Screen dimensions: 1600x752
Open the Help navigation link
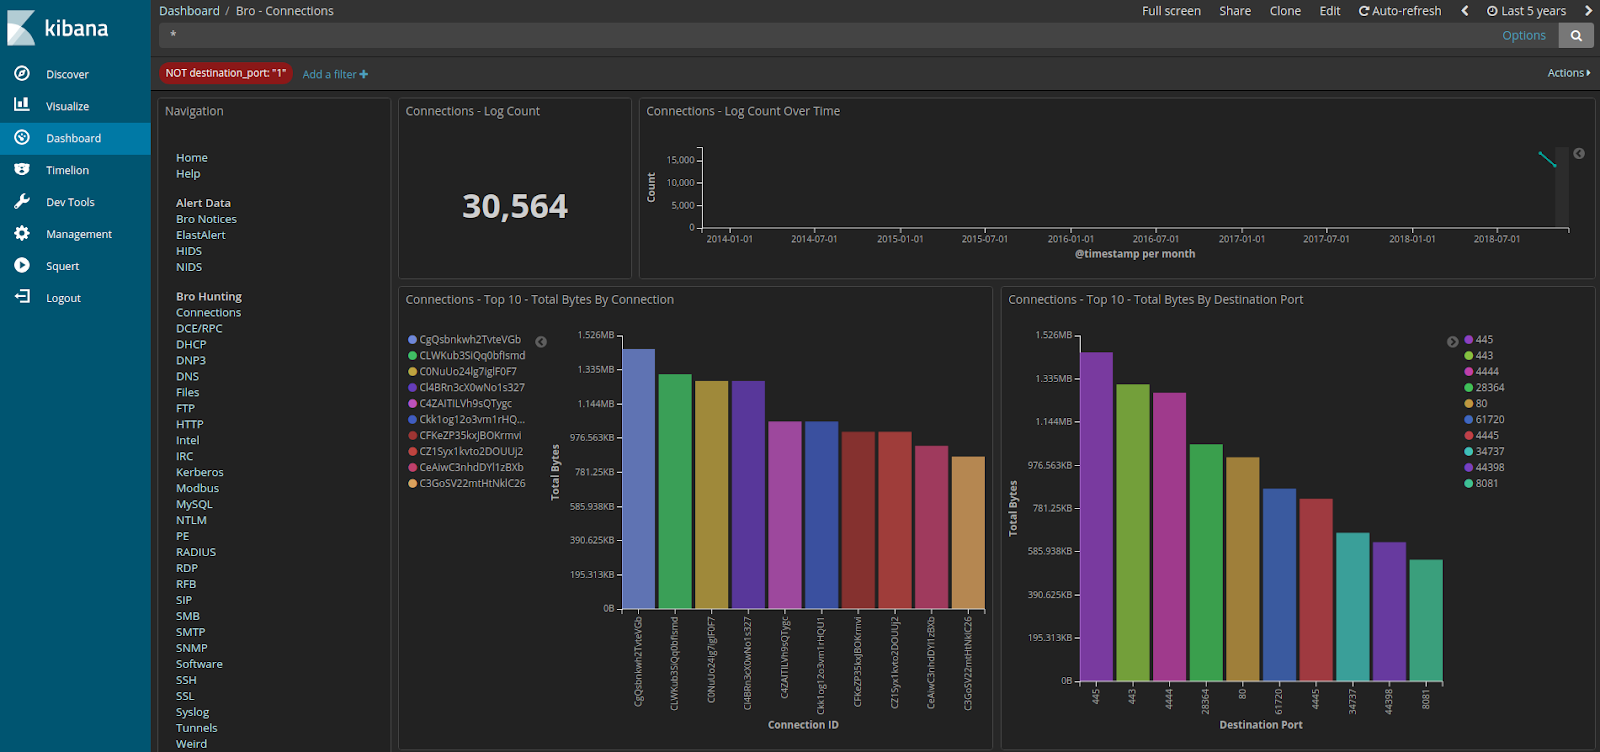point(188,173)
